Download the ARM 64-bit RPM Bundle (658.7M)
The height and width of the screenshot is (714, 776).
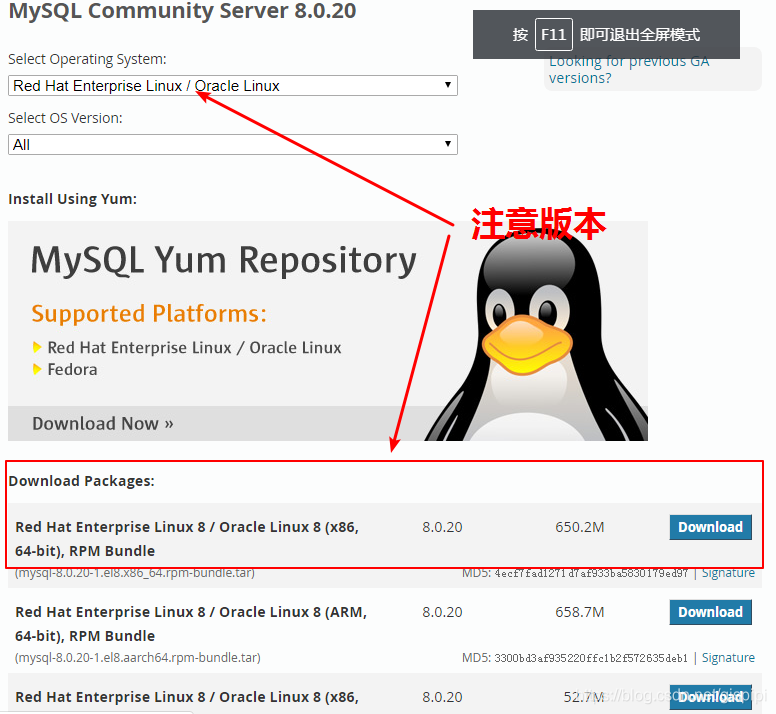click(711, 612)
